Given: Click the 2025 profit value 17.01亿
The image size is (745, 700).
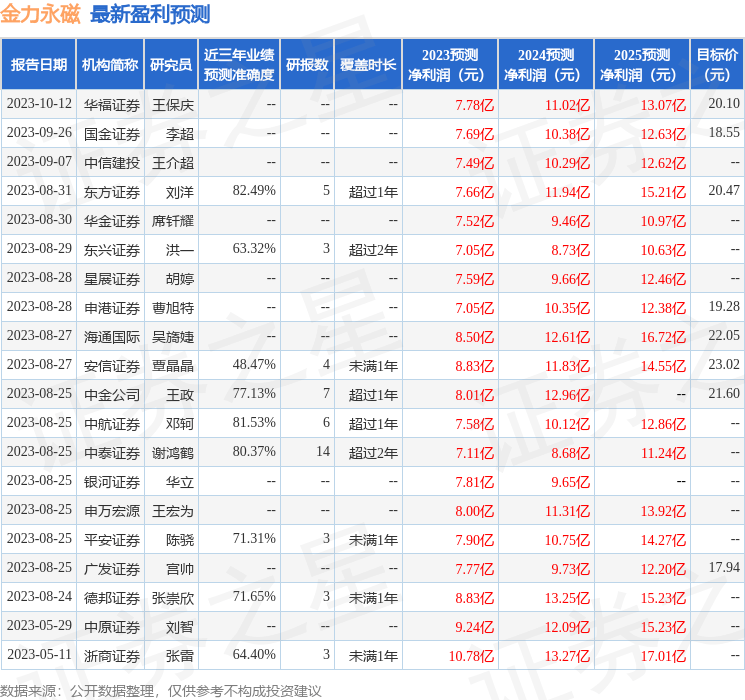Looking at the screenshot, I should (663, 656).
